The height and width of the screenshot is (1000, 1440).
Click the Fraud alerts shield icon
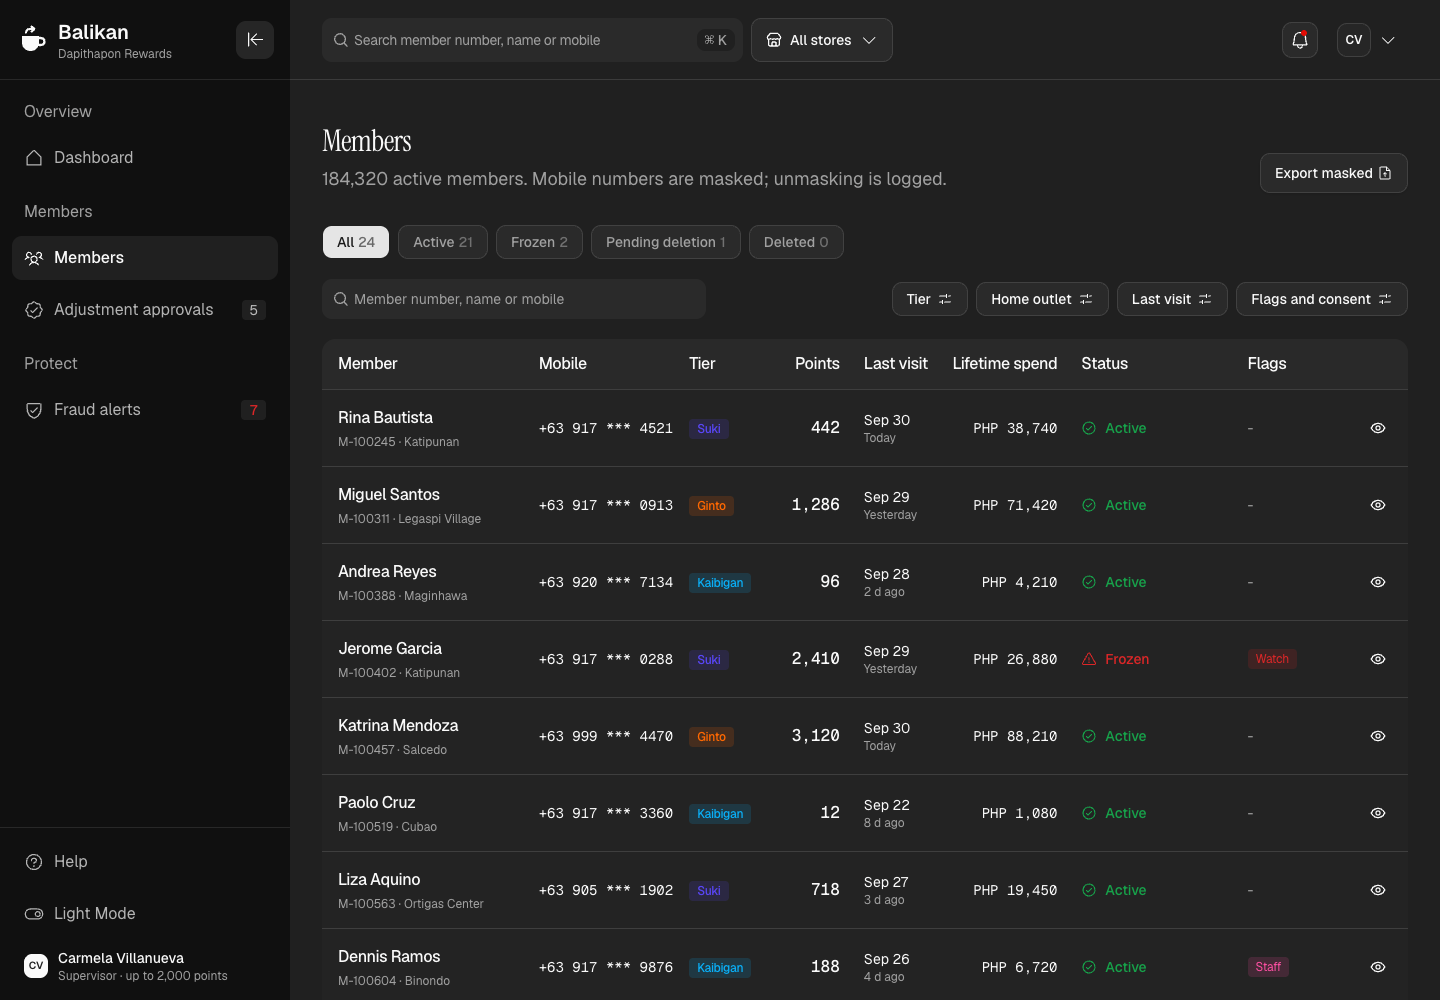pos(34,410)
